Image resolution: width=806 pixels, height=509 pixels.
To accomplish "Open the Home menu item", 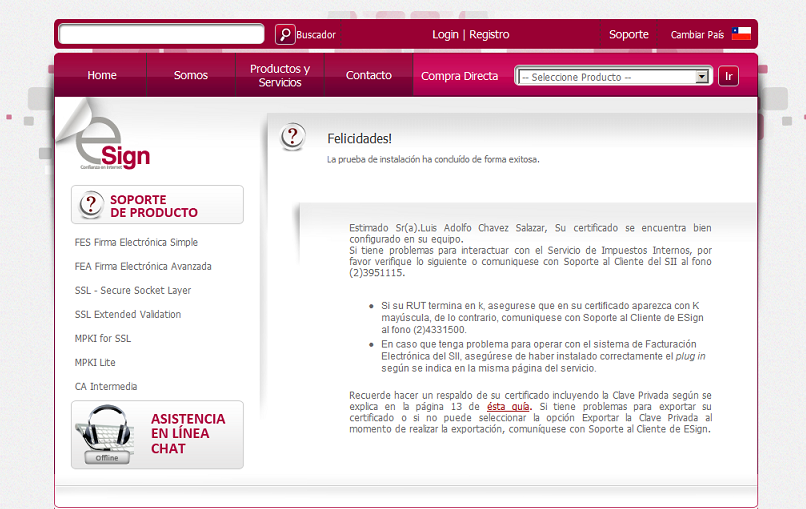I will [x=102, y=76].
